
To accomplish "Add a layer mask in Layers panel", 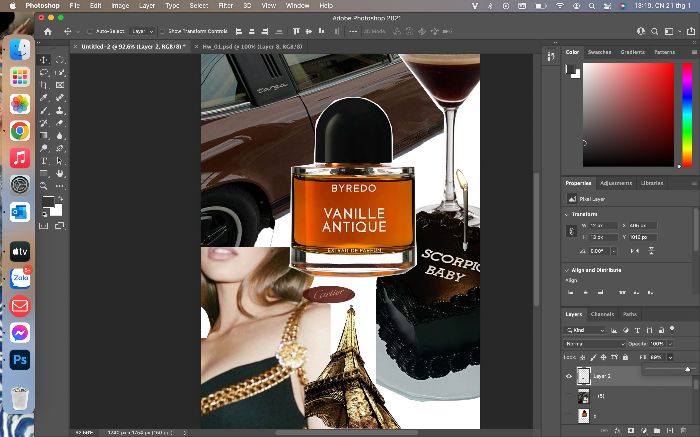I will click(631, 431).
